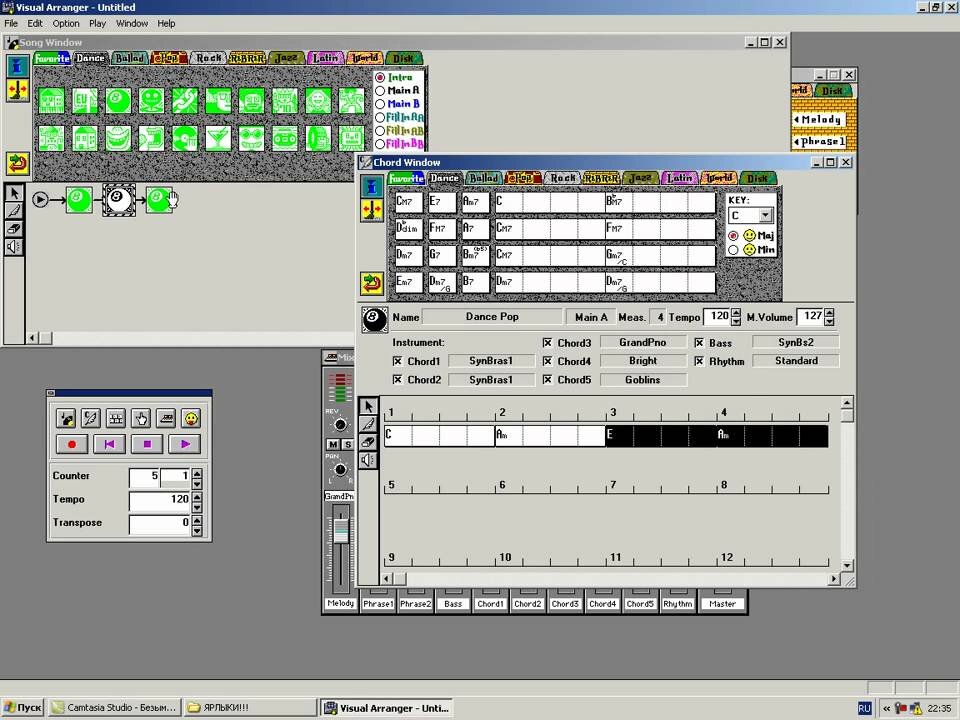This screenshot has width=960, height=720.
Task: Click the SynBras1 instrument button for Chord1
Action: [x=490, y=361]
